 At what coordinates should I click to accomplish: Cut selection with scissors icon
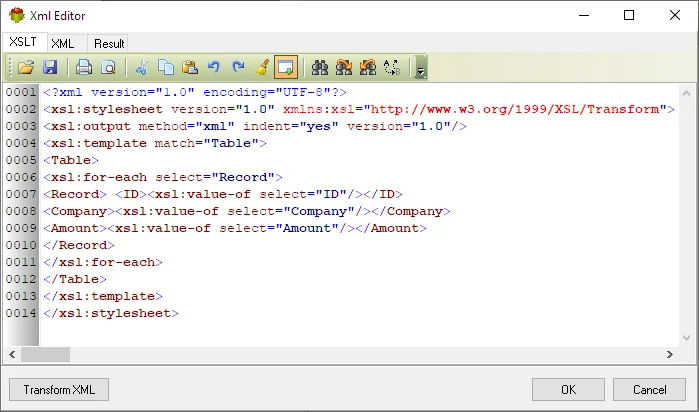pos(142,67)
